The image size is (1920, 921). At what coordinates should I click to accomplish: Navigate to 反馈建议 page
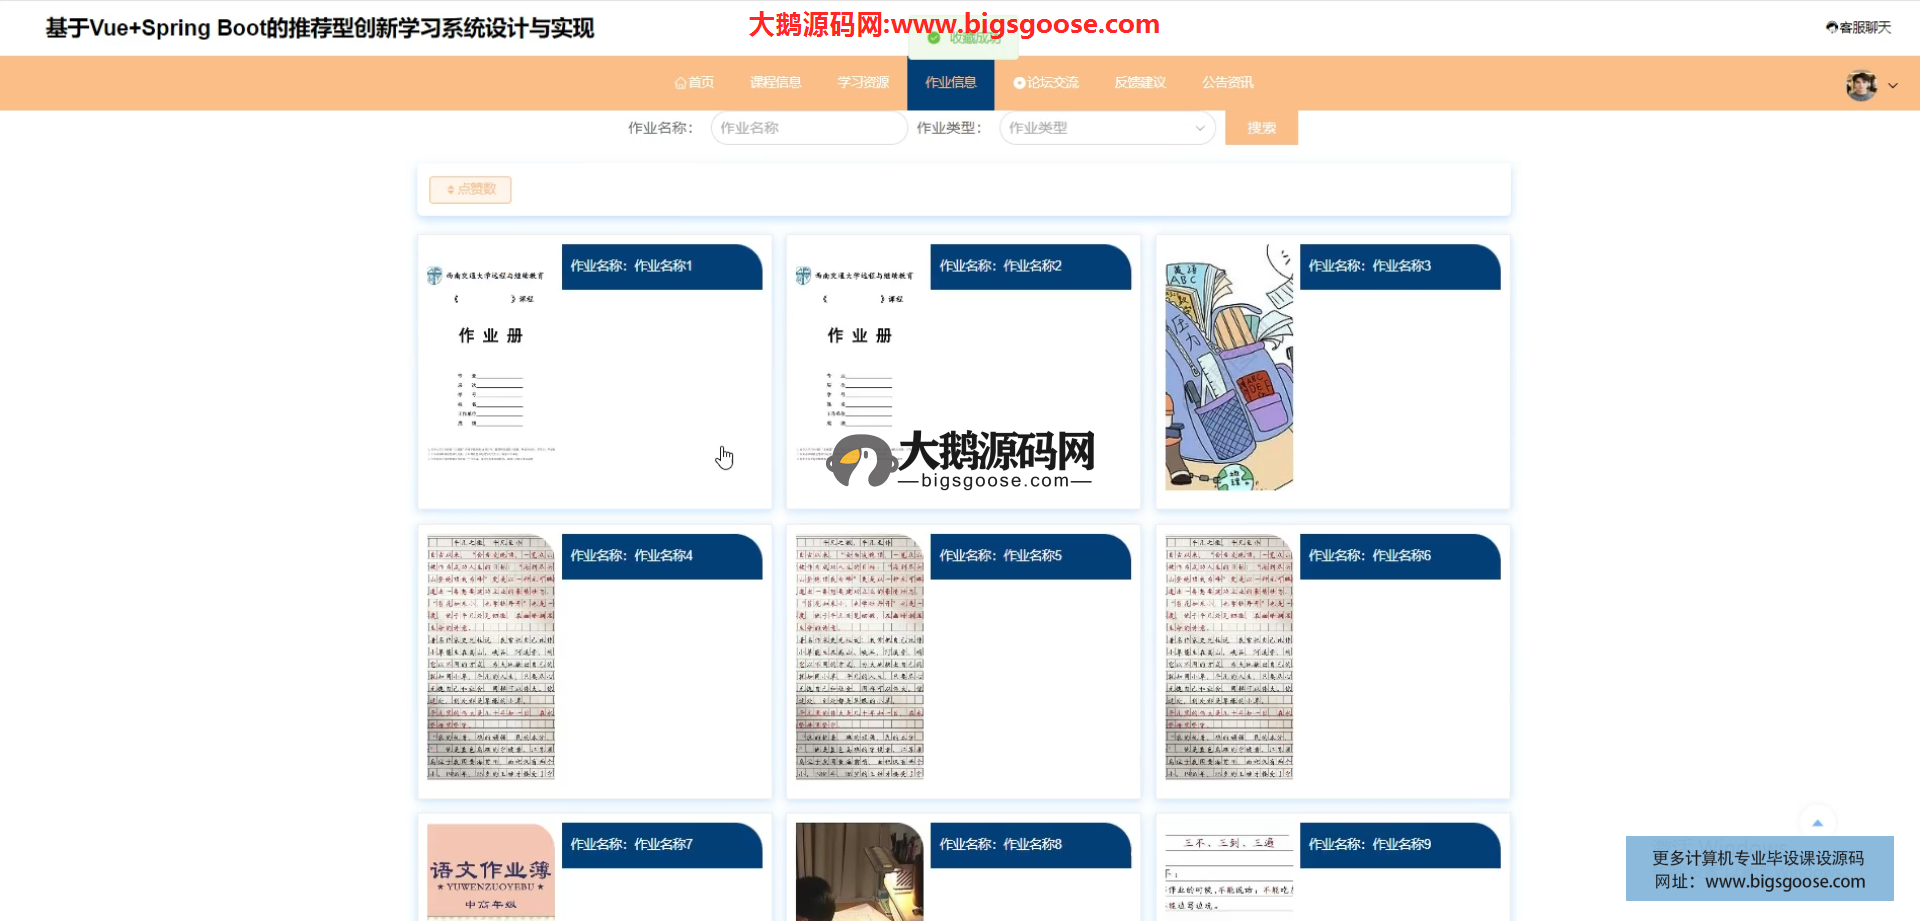pyautogui.click(x=1140, y=83)
